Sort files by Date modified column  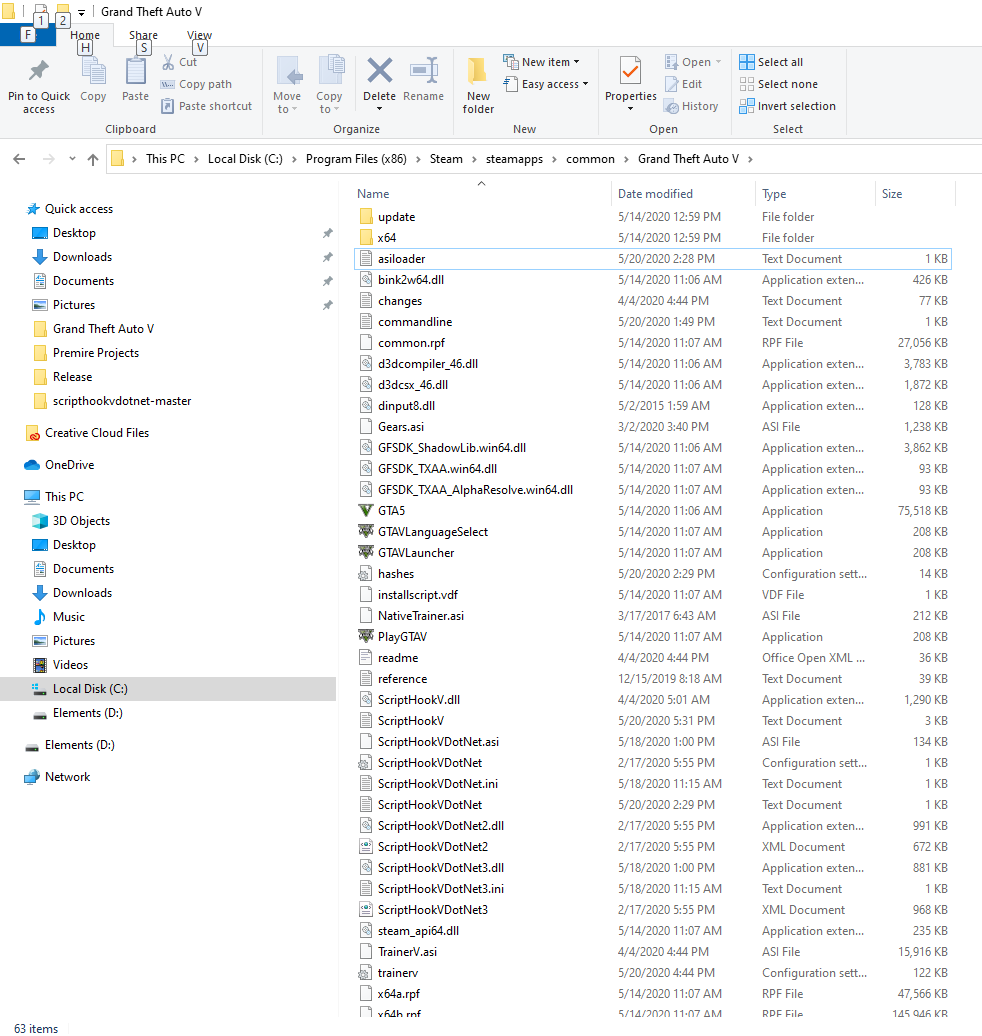pyautogui.click(x=655, y=194)
